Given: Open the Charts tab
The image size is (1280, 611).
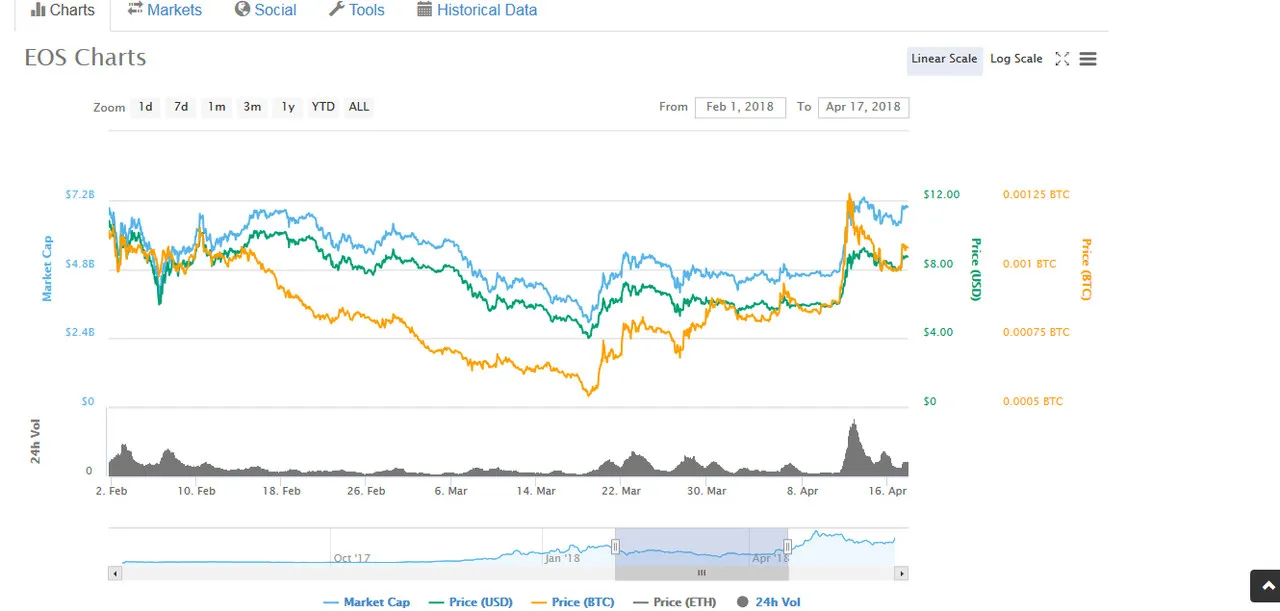Looking at the screenshot, I should 63,10.
